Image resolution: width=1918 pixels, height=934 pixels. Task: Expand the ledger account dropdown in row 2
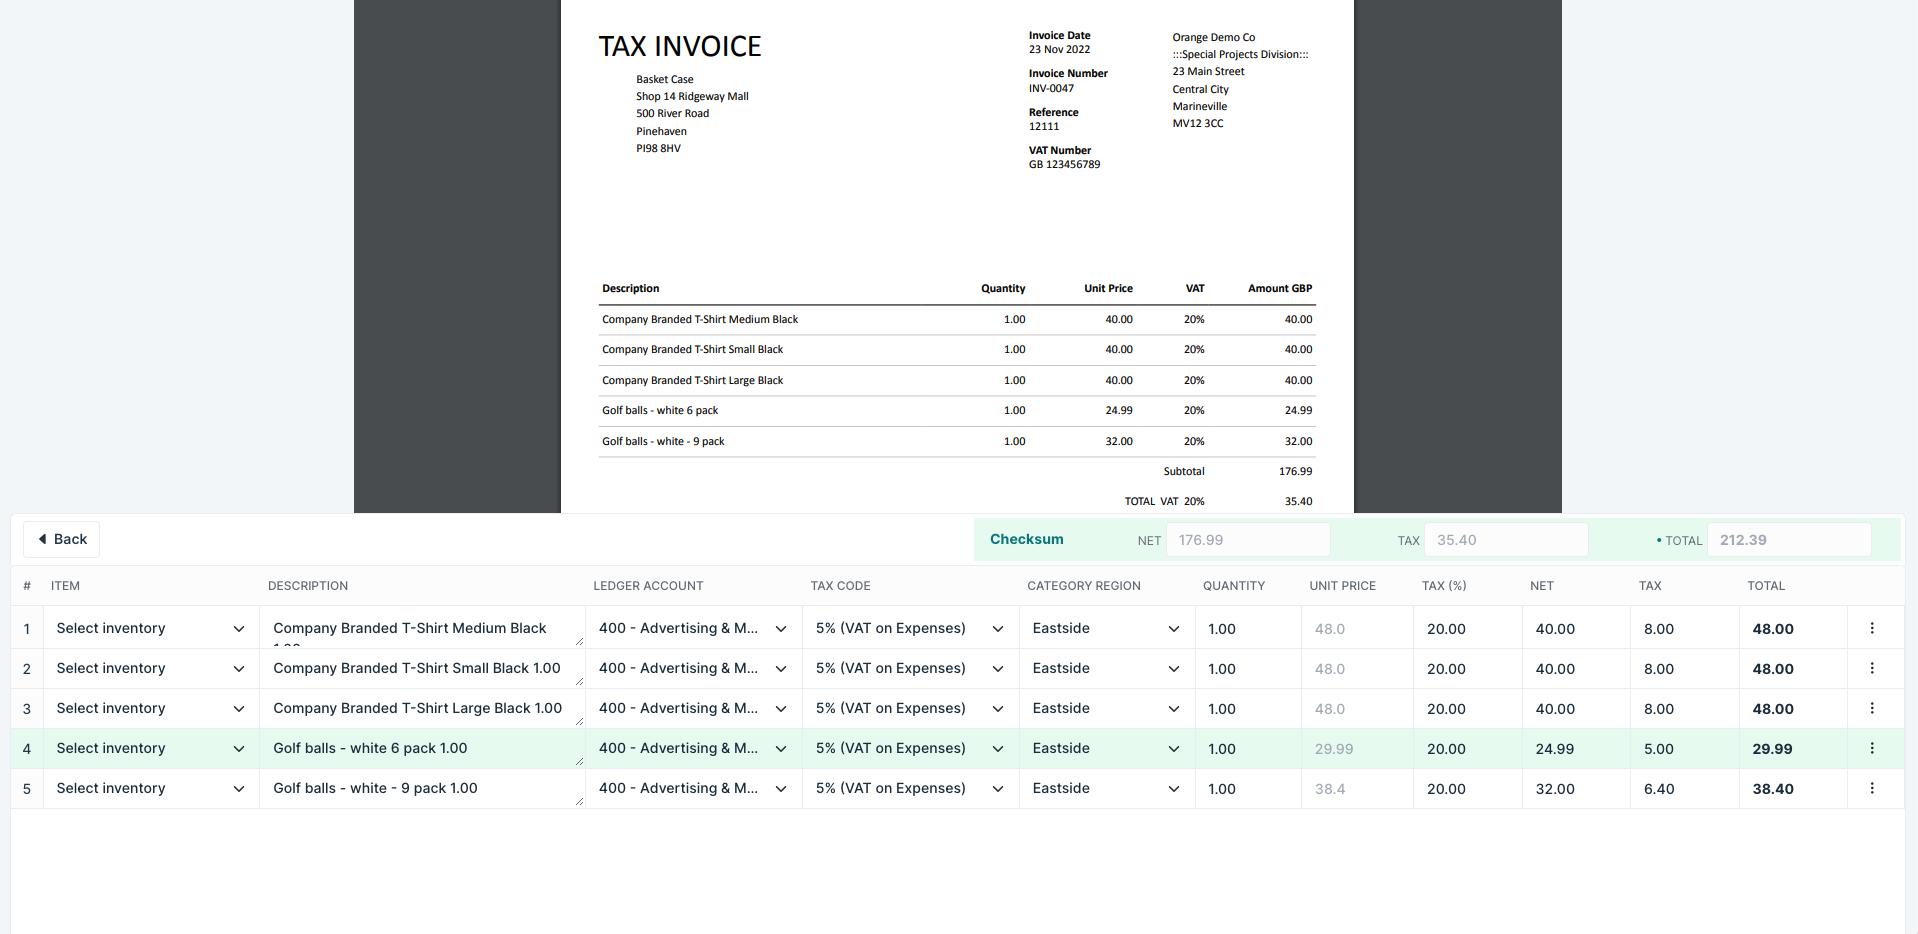point(693,668)
